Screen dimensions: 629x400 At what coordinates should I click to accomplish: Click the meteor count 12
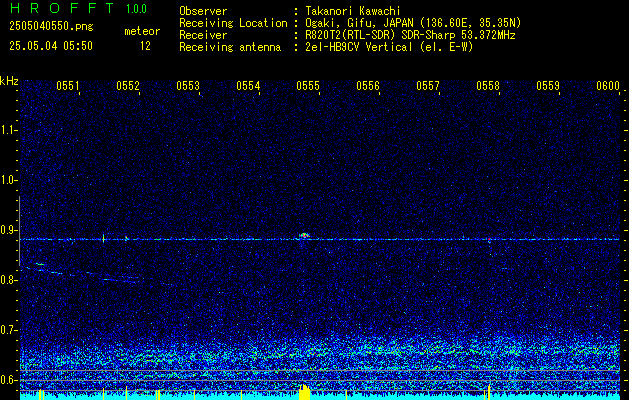(145, 46)
